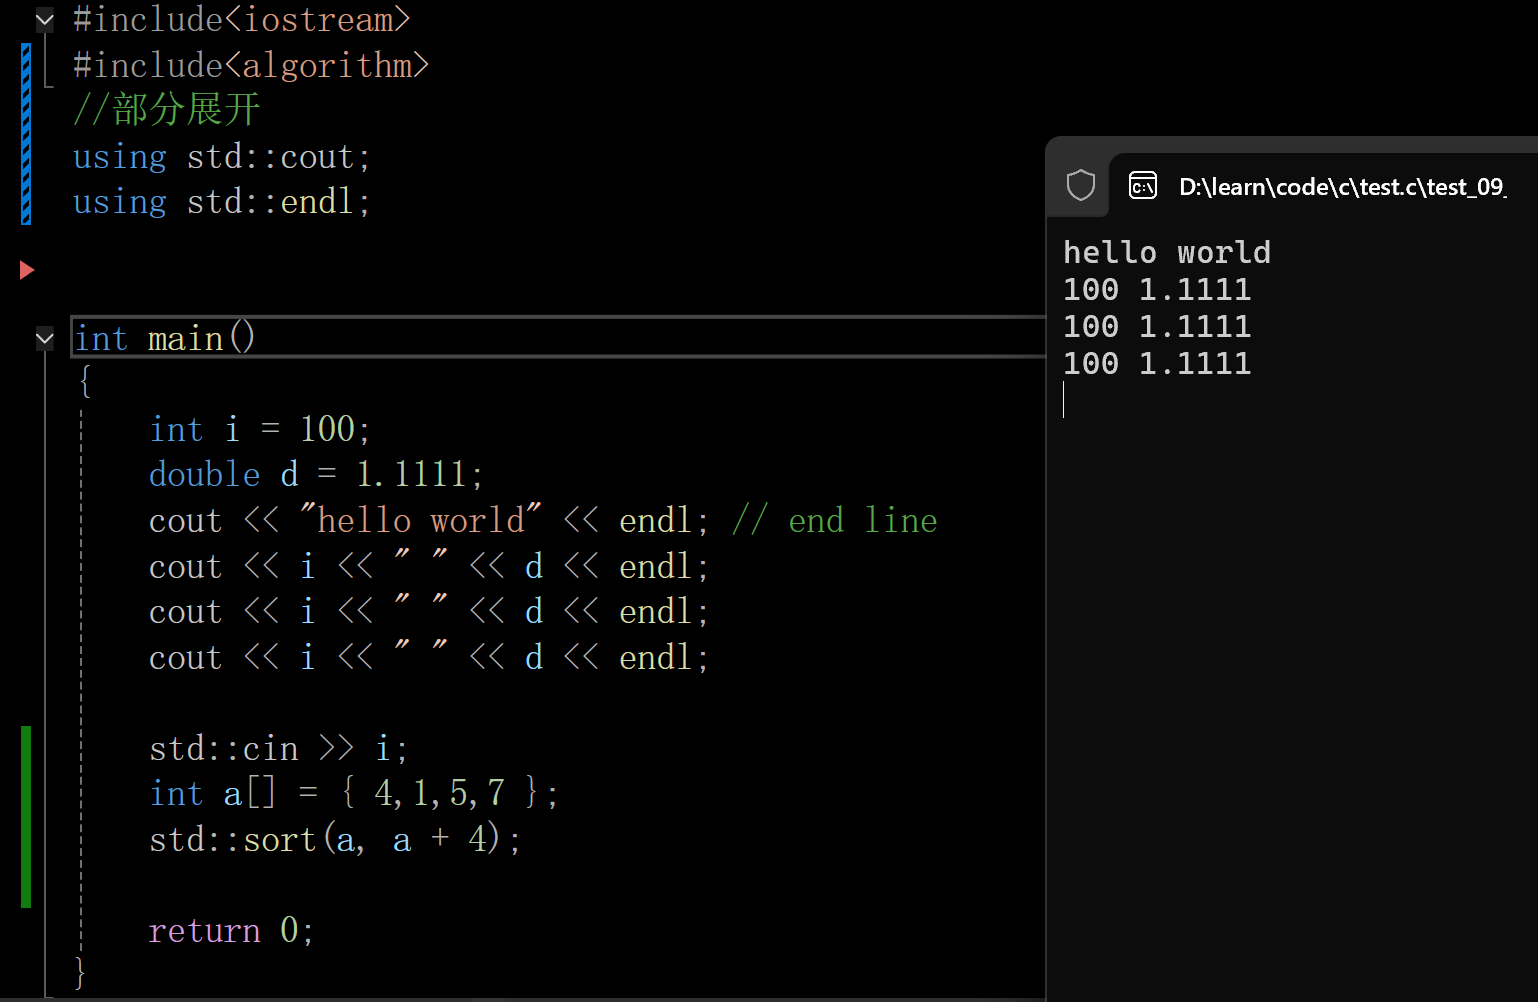Image resolution: width=1538 pixels, height=1002 pixels.
Task: Click the 'int i = 100;' declaration
Action: pos(260,429)
